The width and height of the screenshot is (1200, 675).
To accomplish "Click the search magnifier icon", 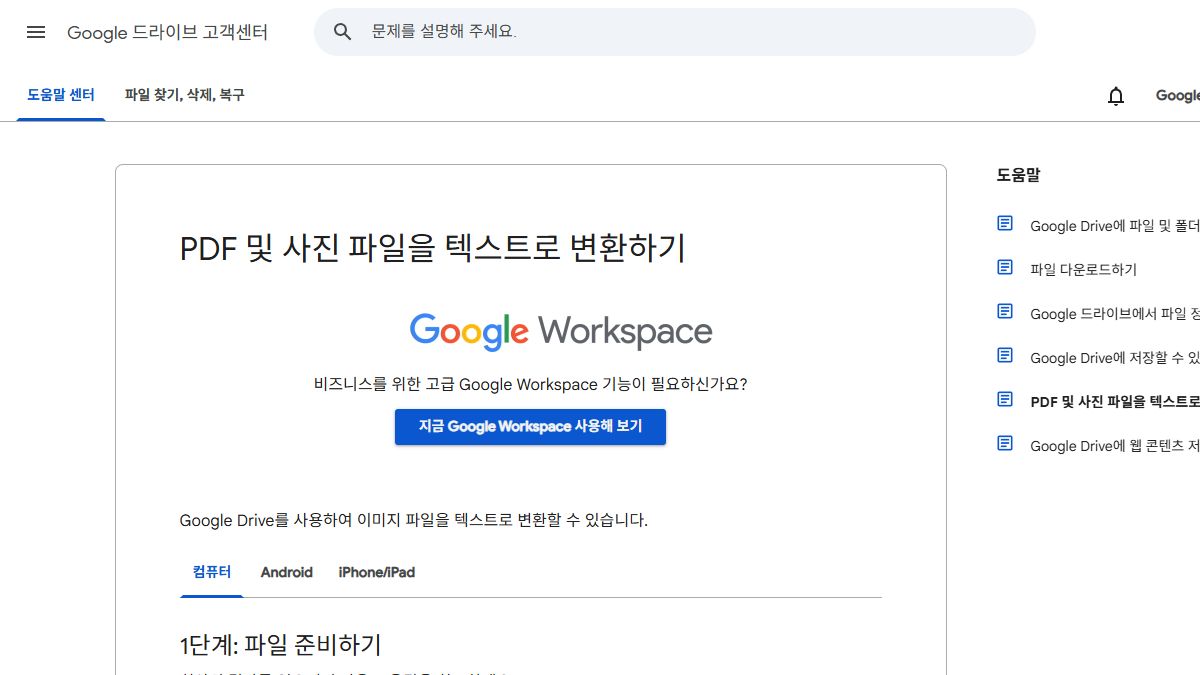I will tap(342, 32).
